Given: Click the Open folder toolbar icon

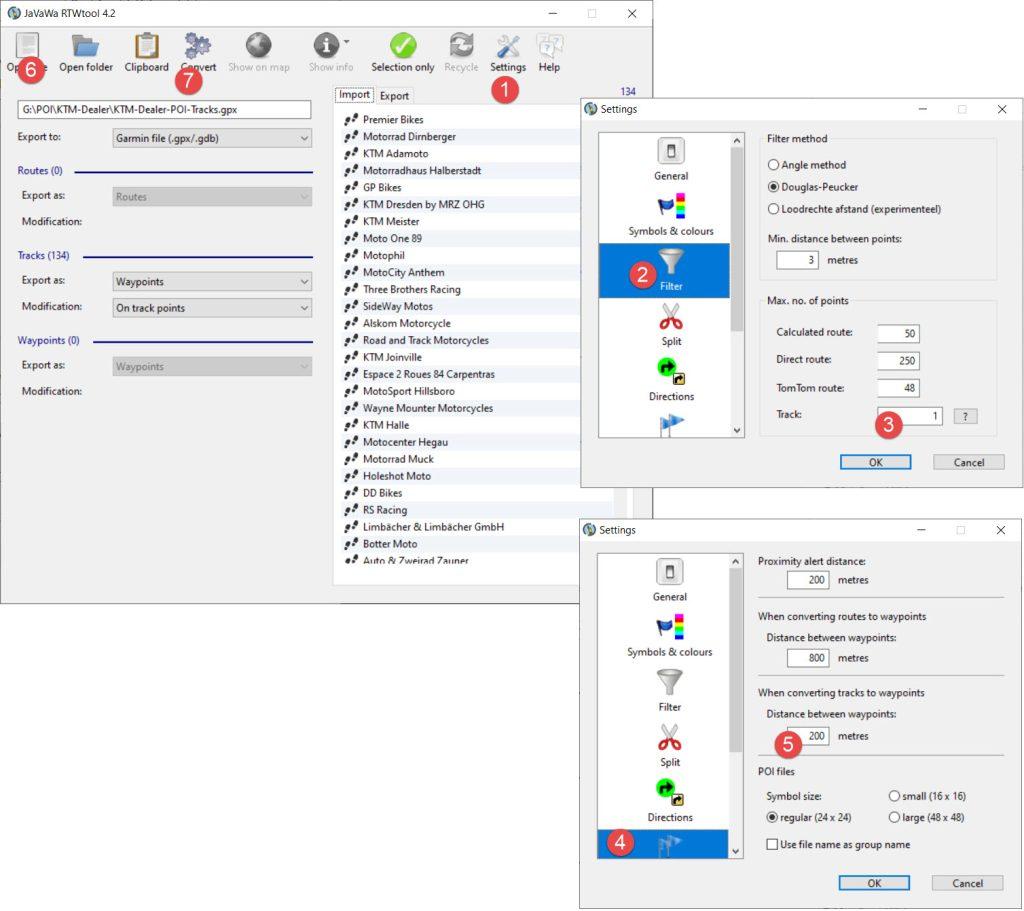Looking at the screenshot, I should (x=85, y=47).
